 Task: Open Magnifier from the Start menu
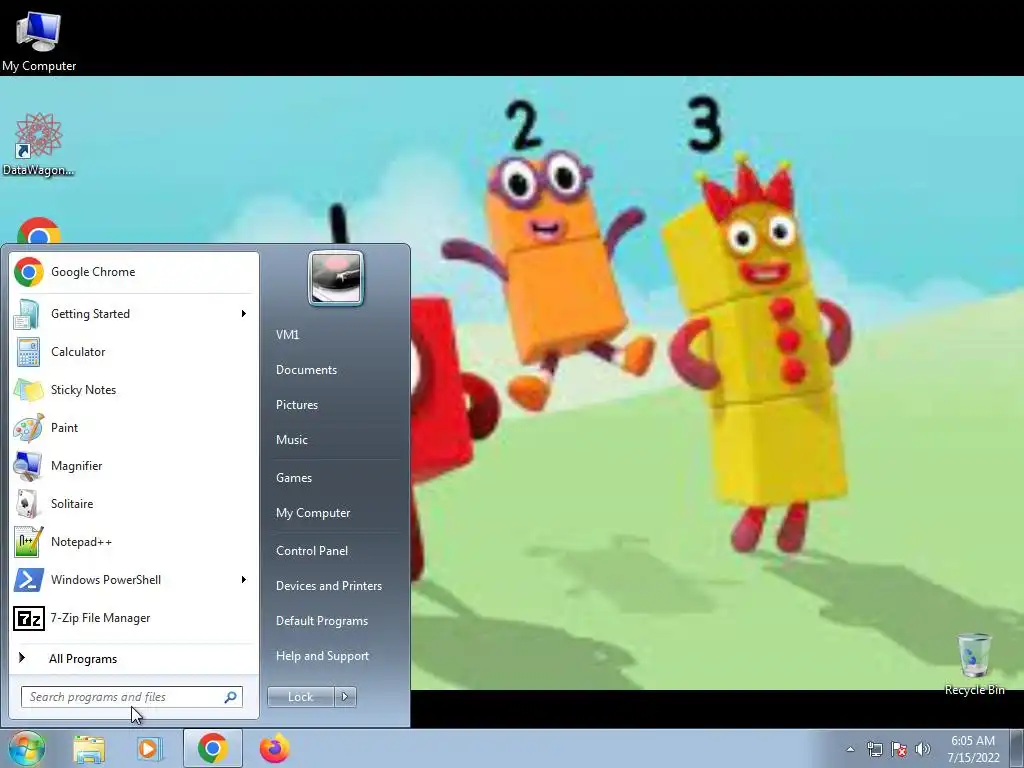pyautogui.click(x=133, y=466)
